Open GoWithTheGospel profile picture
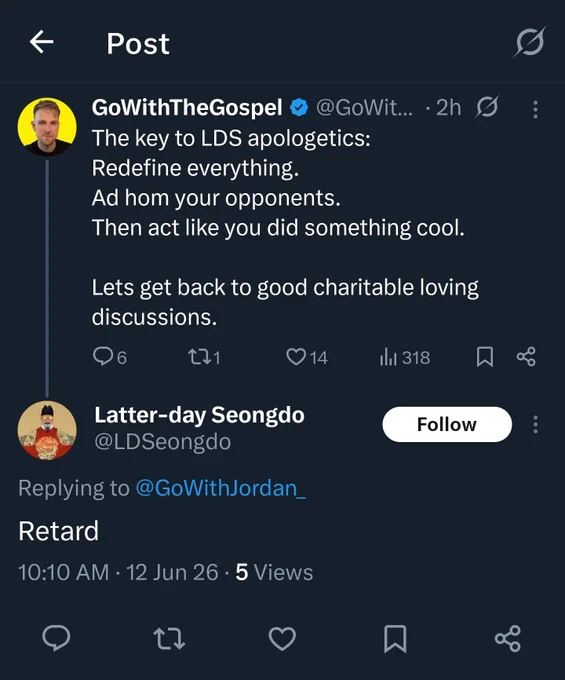This screenshot has width=565, height=680. pos(47,127)
